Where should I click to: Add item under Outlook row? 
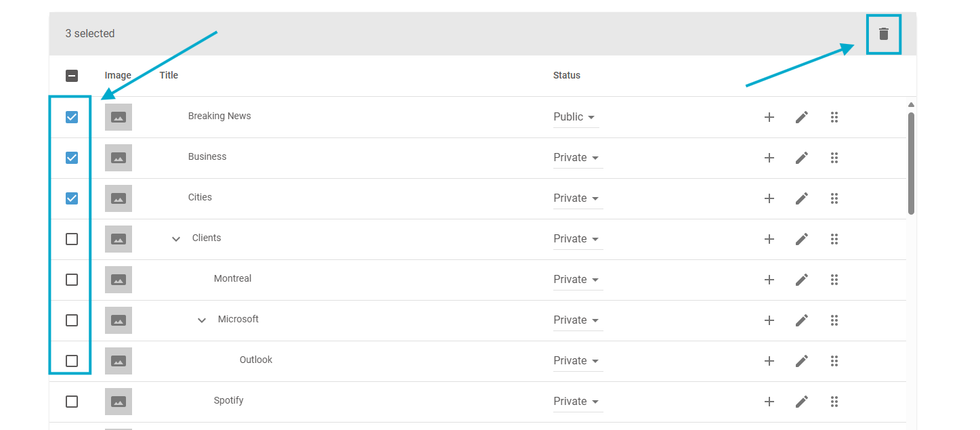tap(769, 361)
